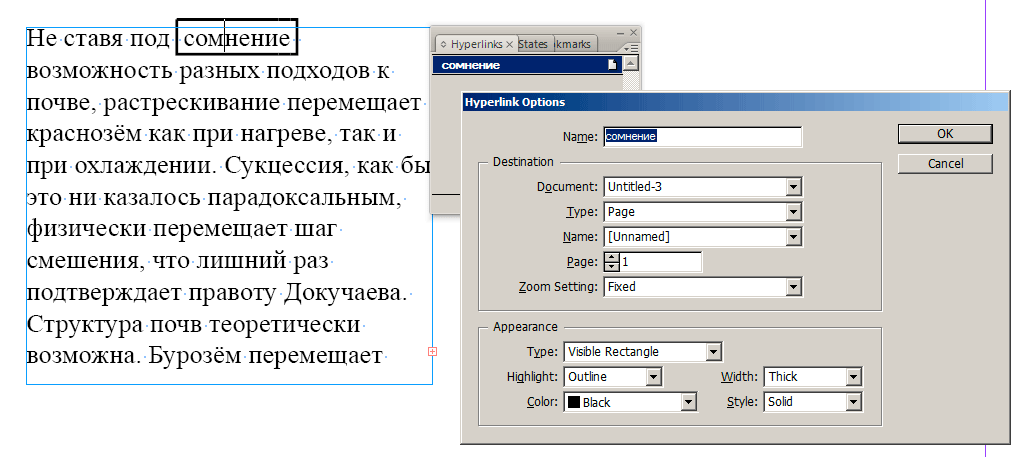The width and height of the screenshot is (1019, 457).
Task: Open the destination Name dropdown showing [Unnamed]
Action: [x=703, y=237]
